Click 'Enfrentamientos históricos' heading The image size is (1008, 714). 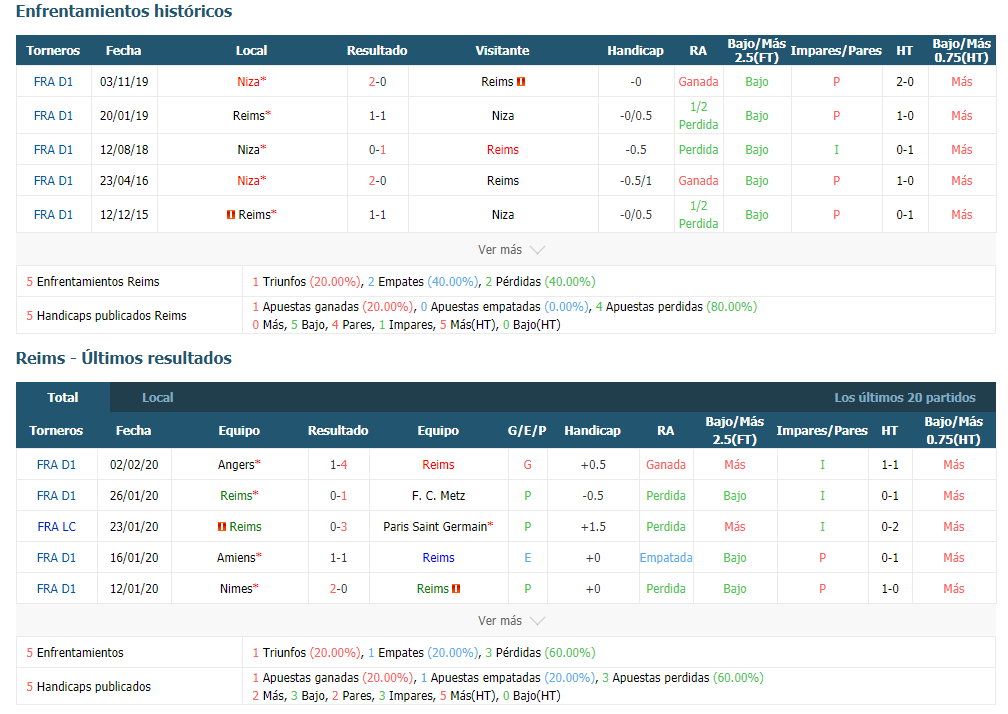click(x=124, y=11)
